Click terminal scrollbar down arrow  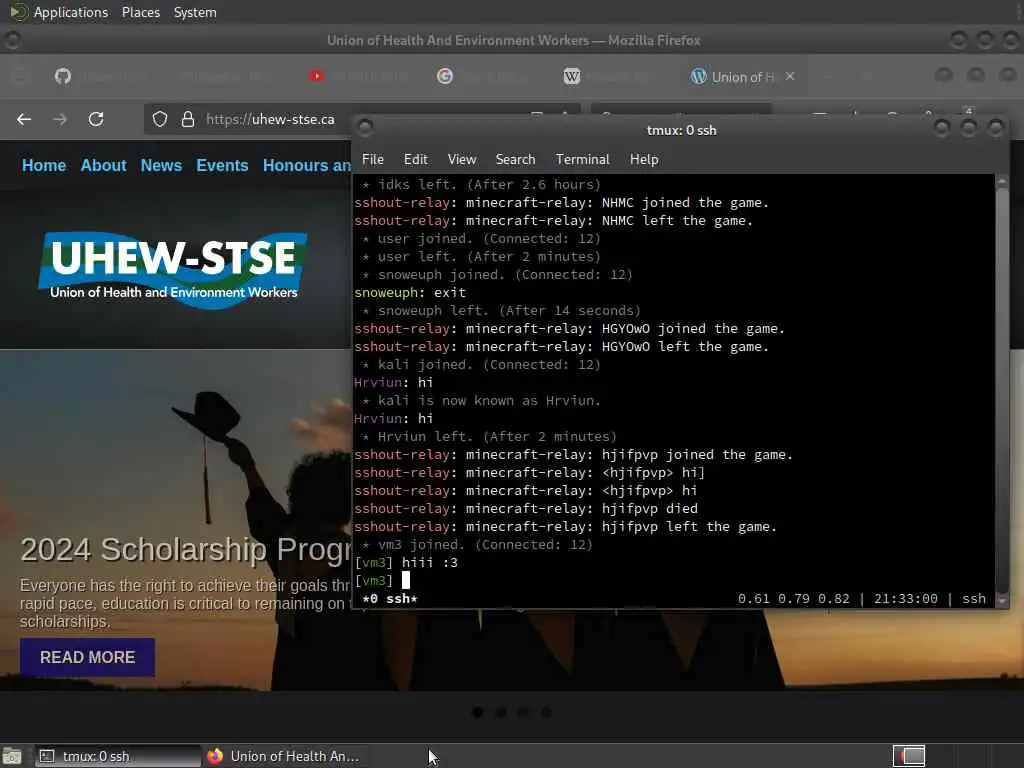1002,600
